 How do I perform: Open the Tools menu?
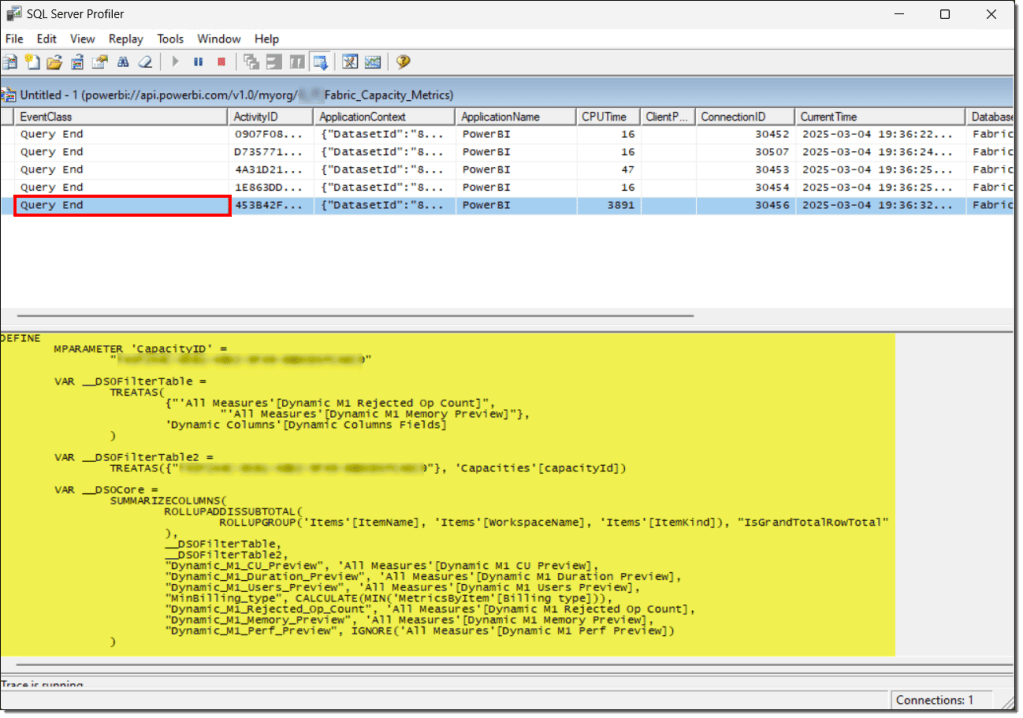[x=170, y=39]
